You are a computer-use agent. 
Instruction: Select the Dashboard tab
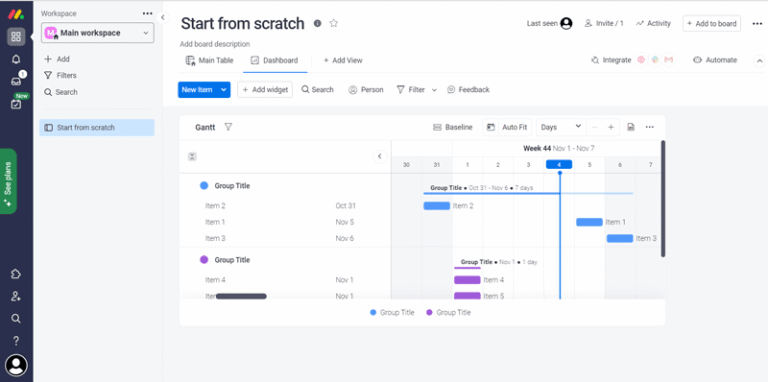[274, 60]
